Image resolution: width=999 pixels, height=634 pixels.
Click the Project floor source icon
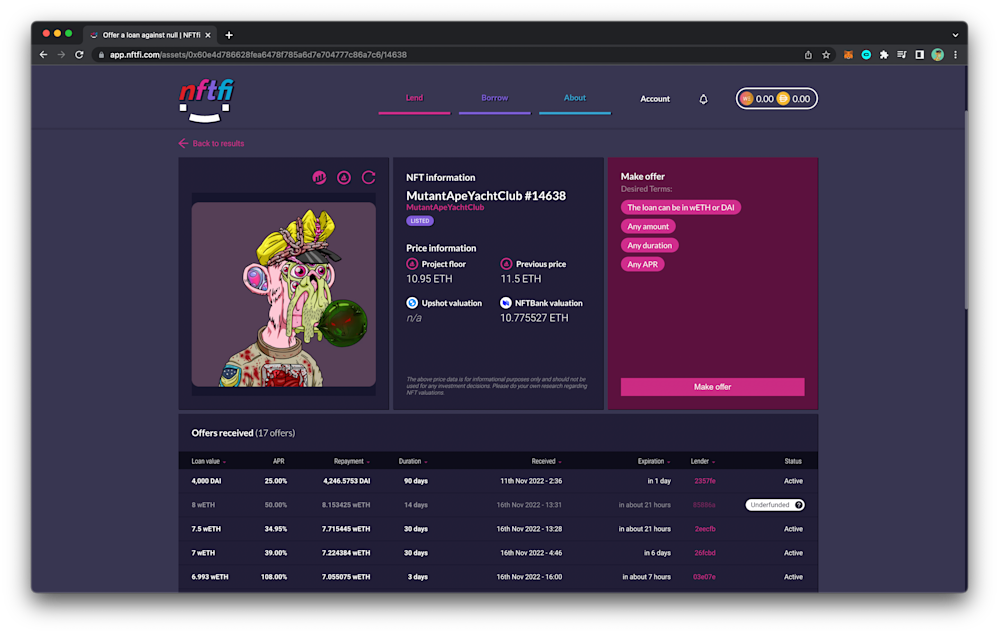click(412, 264)
